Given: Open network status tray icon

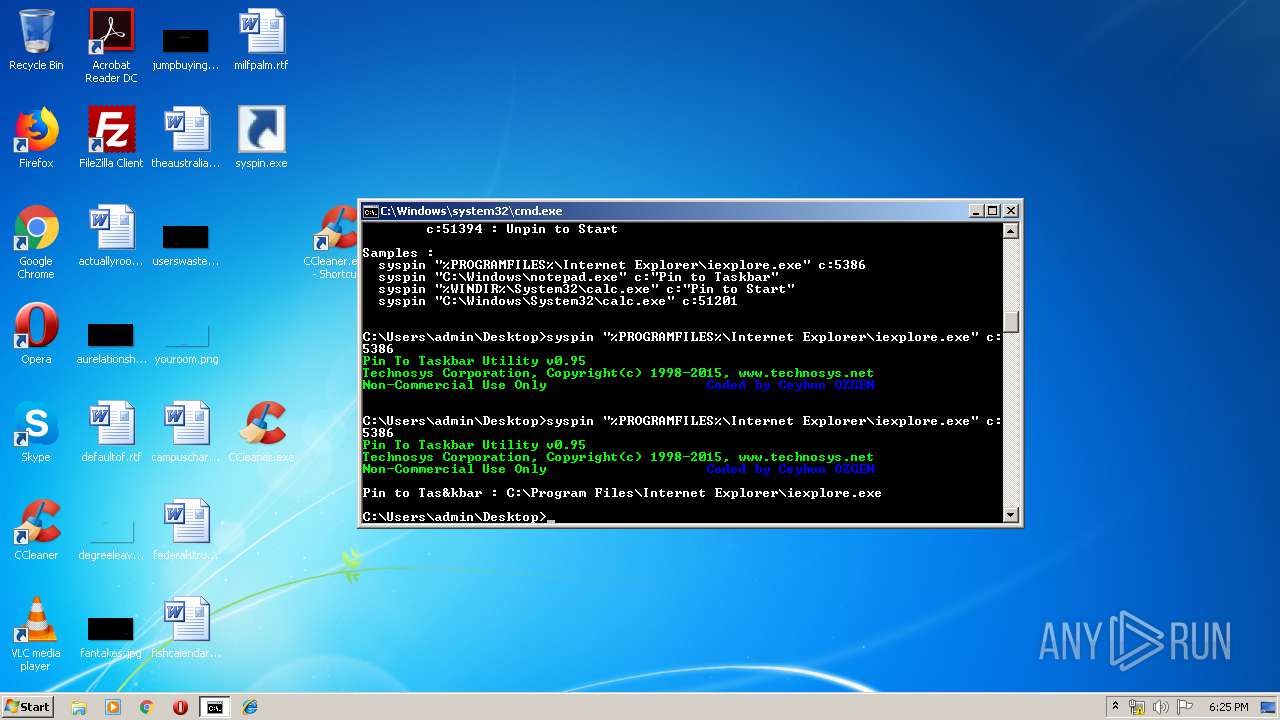Looking at the screenshot, I should (x=1137, y=707).
